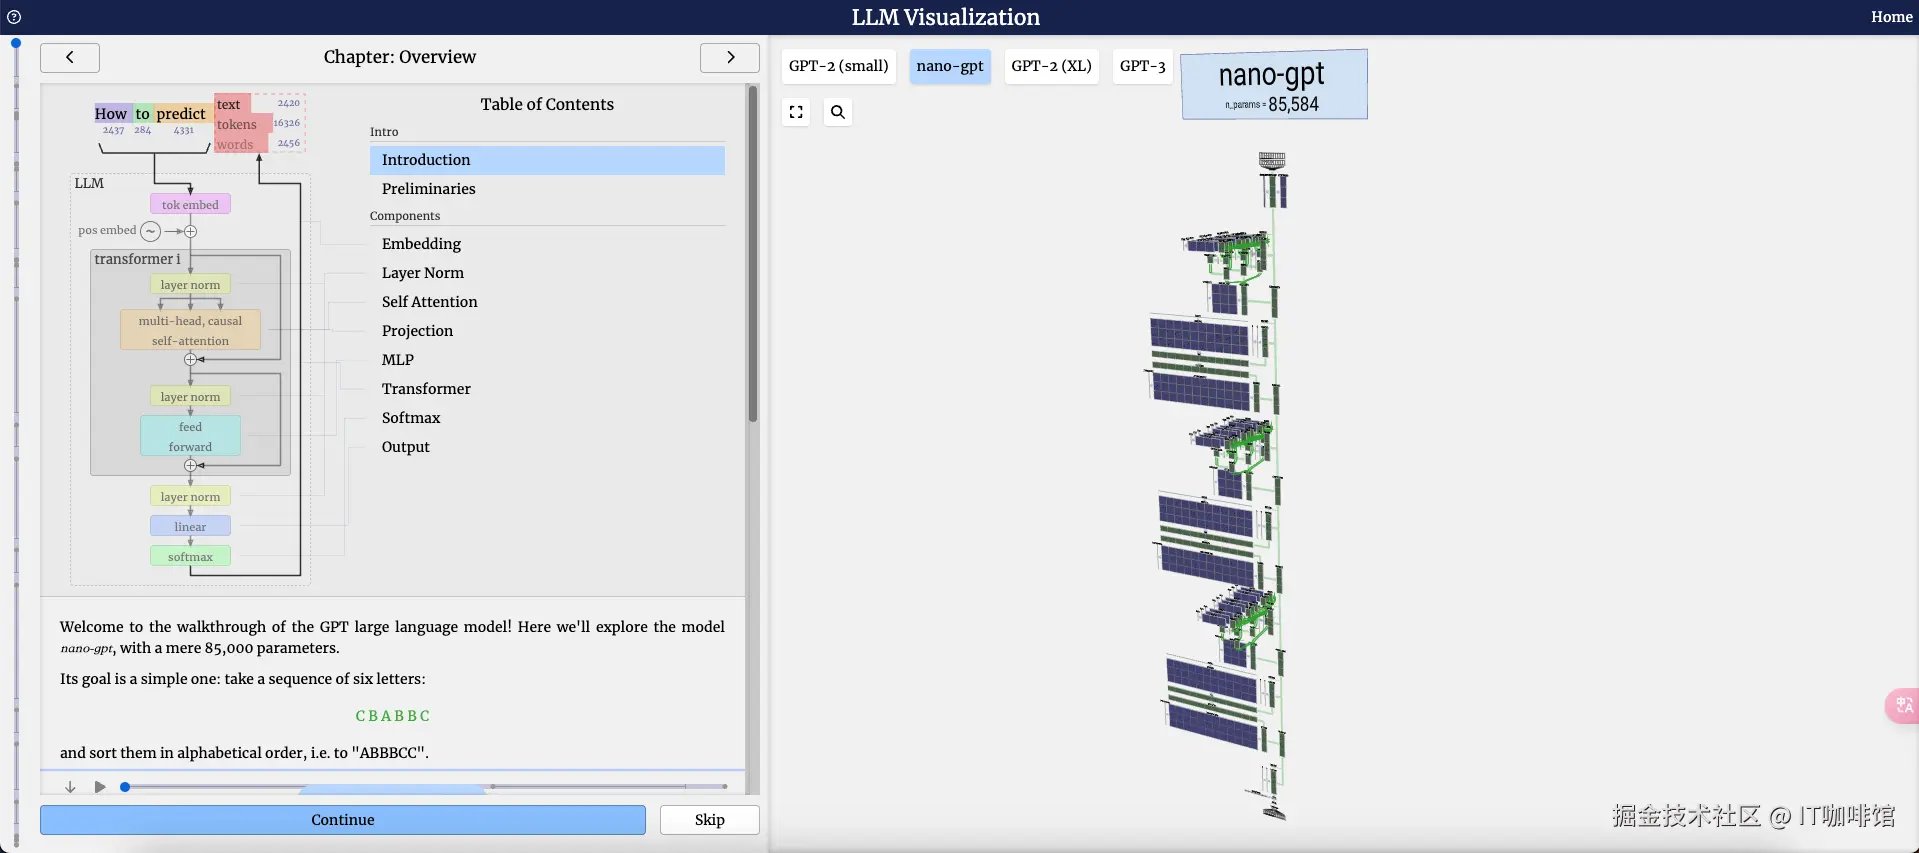Click the Continue button

click(x=343, y=820)
